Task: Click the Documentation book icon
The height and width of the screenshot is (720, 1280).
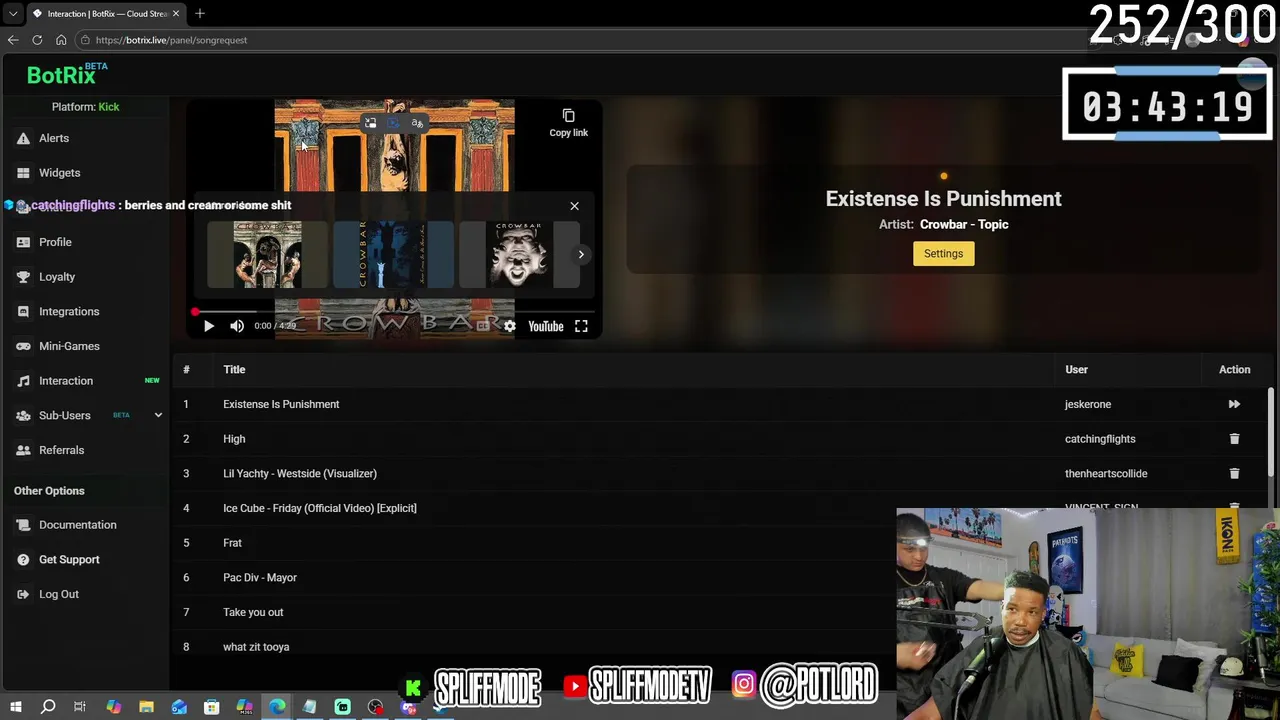Action: click(23, 525)
